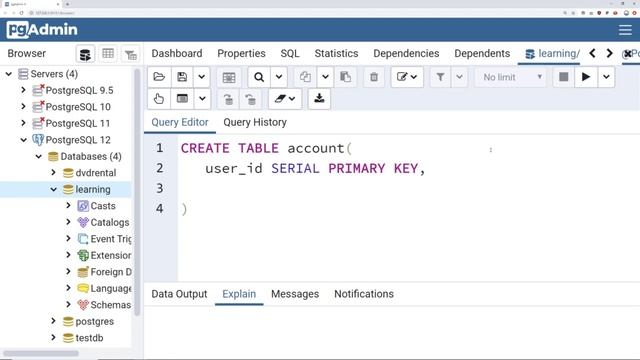Open the save options dropdown arrow
The height and width of the screenshot is (360, 640).
tap(202, 77)
